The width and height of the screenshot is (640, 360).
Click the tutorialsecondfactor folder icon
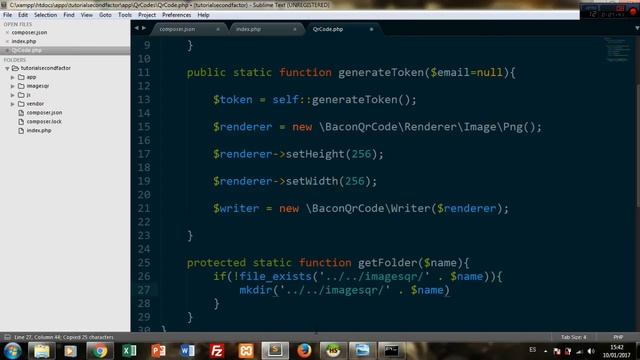click(x=16, y=68)
